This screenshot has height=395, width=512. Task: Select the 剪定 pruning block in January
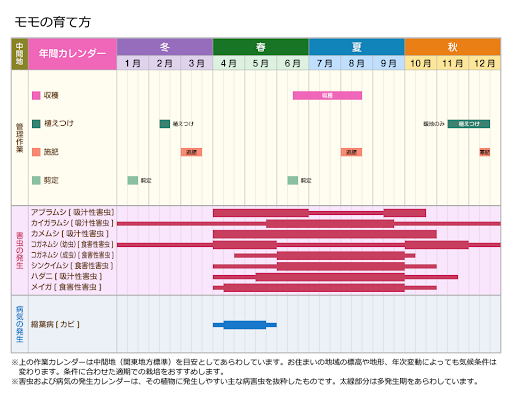133,180
